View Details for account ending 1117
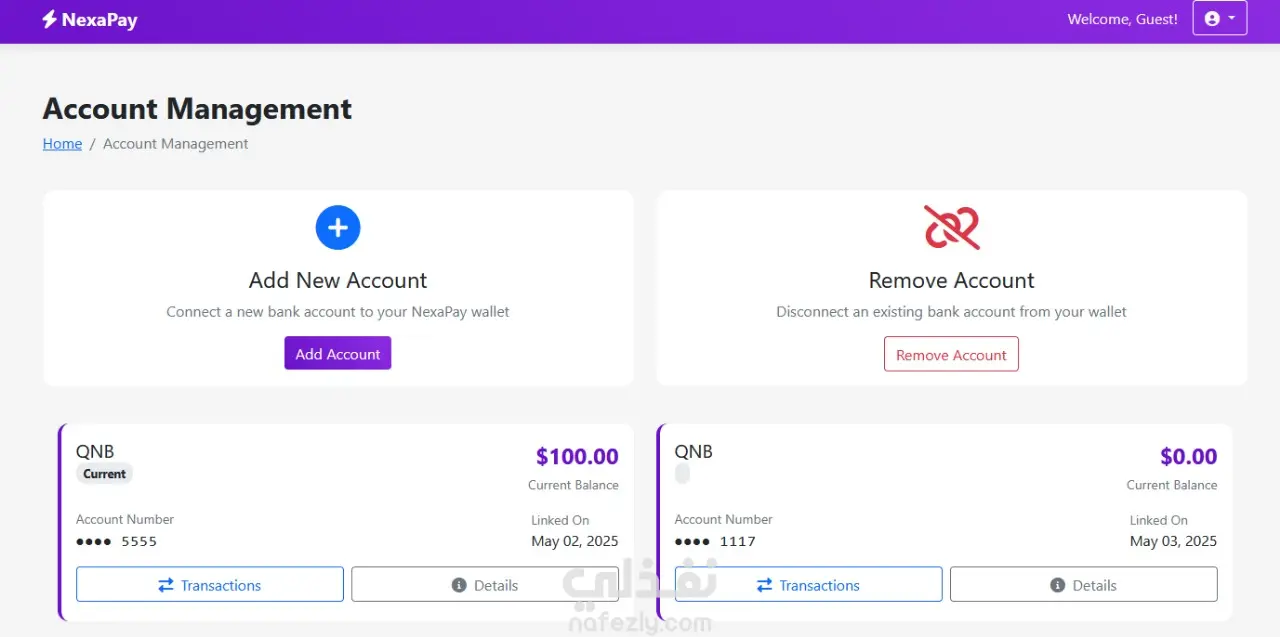 (1083, 585)
